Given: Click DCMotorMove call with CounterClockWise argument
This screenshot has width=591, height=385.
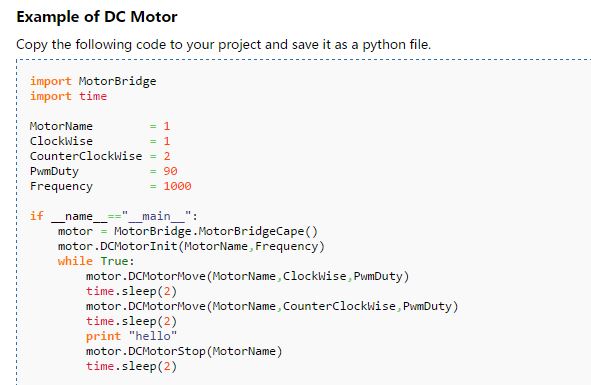Looking at the screenshot, I should coord(272,306).
